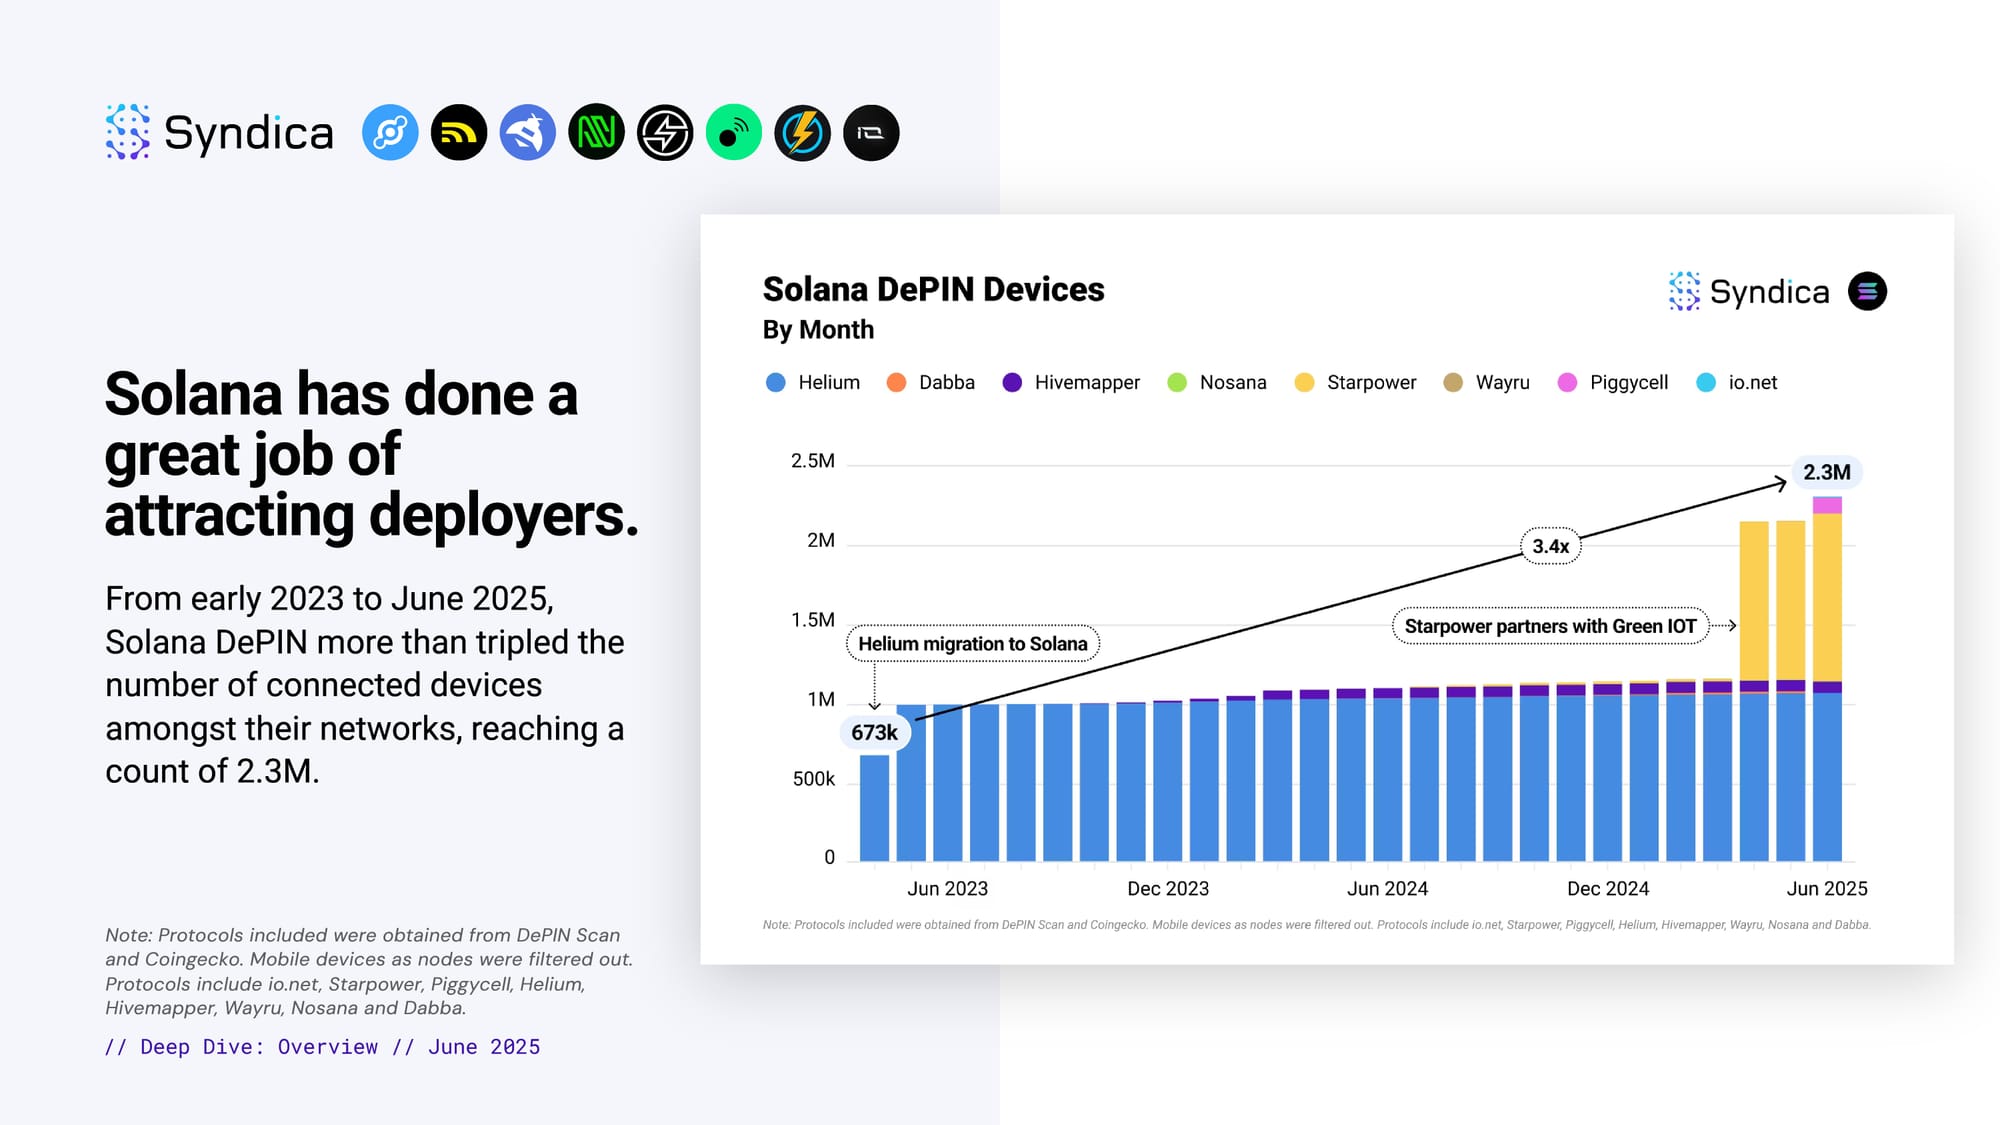
Task: Click the yellow Dabba wifi logo
Action: pos(459,132)
